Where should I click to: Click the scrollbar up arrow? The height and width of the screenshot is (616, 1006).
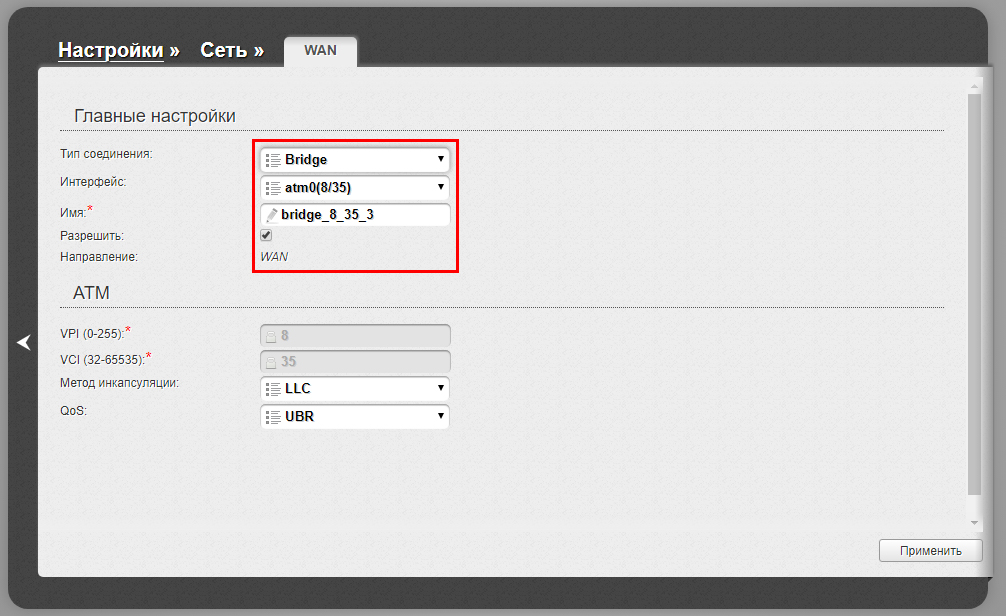975,86
